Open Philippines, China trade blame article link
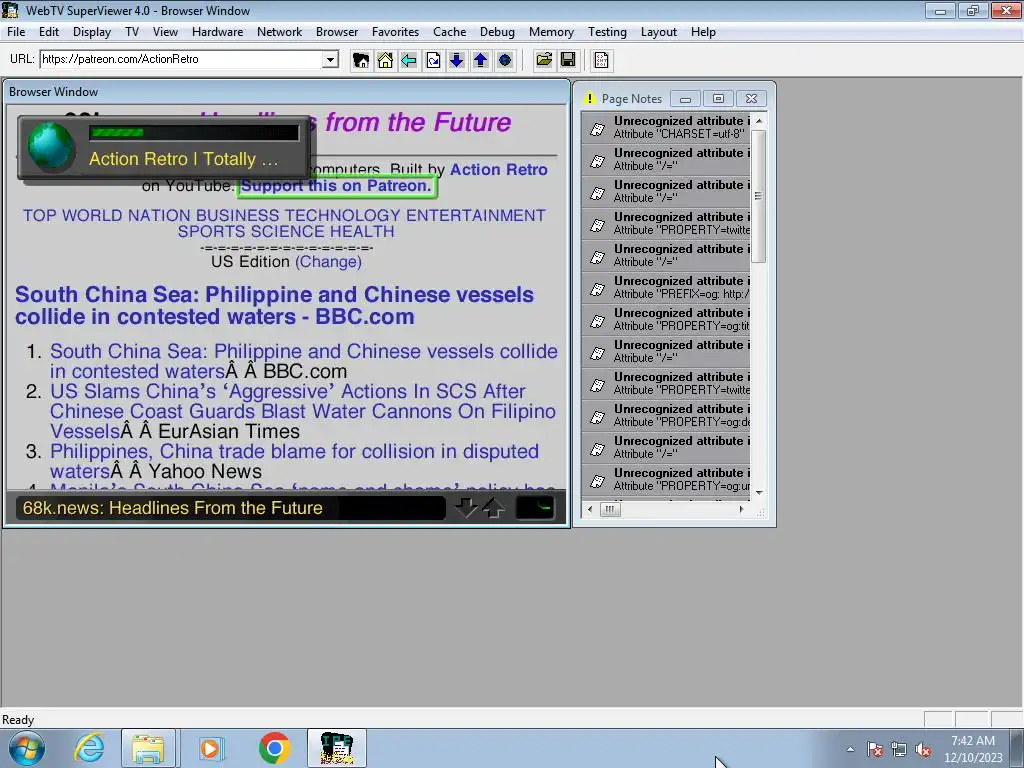 click(294, 461)
